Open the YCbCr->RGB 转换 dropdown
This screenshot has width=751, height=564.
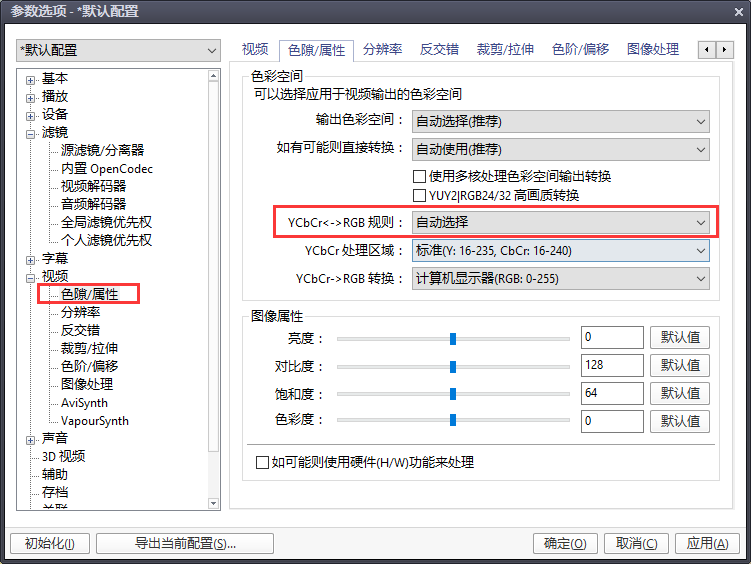(x=560, y=279)
